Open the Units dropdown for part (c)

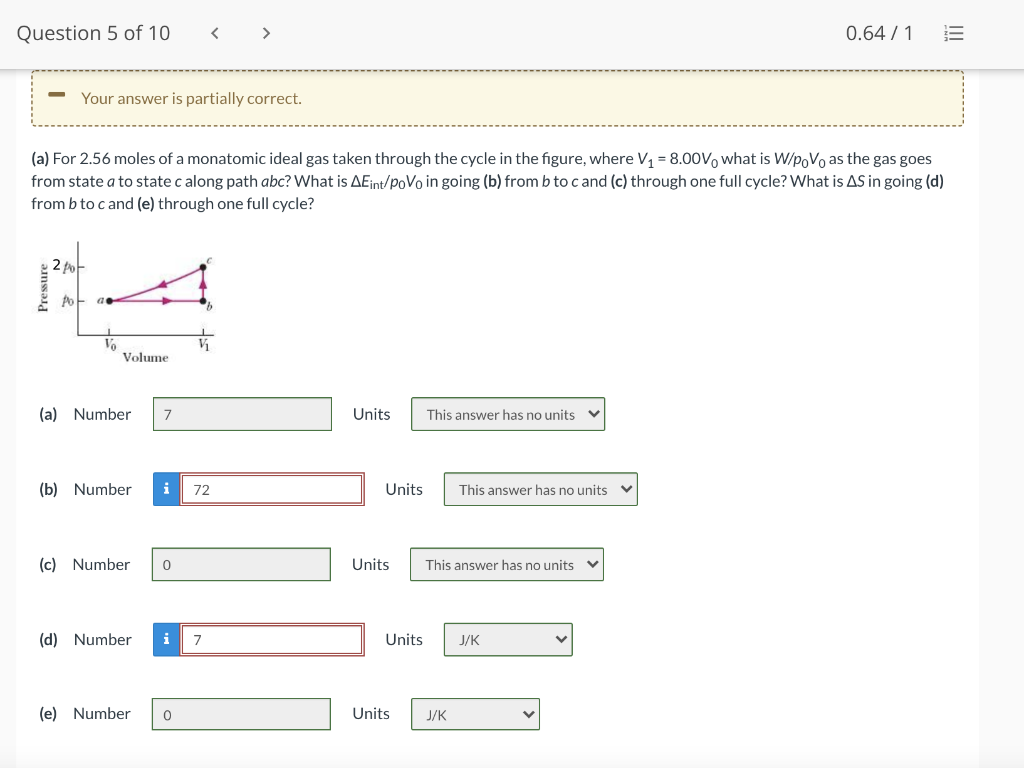(x=506, y=564)
